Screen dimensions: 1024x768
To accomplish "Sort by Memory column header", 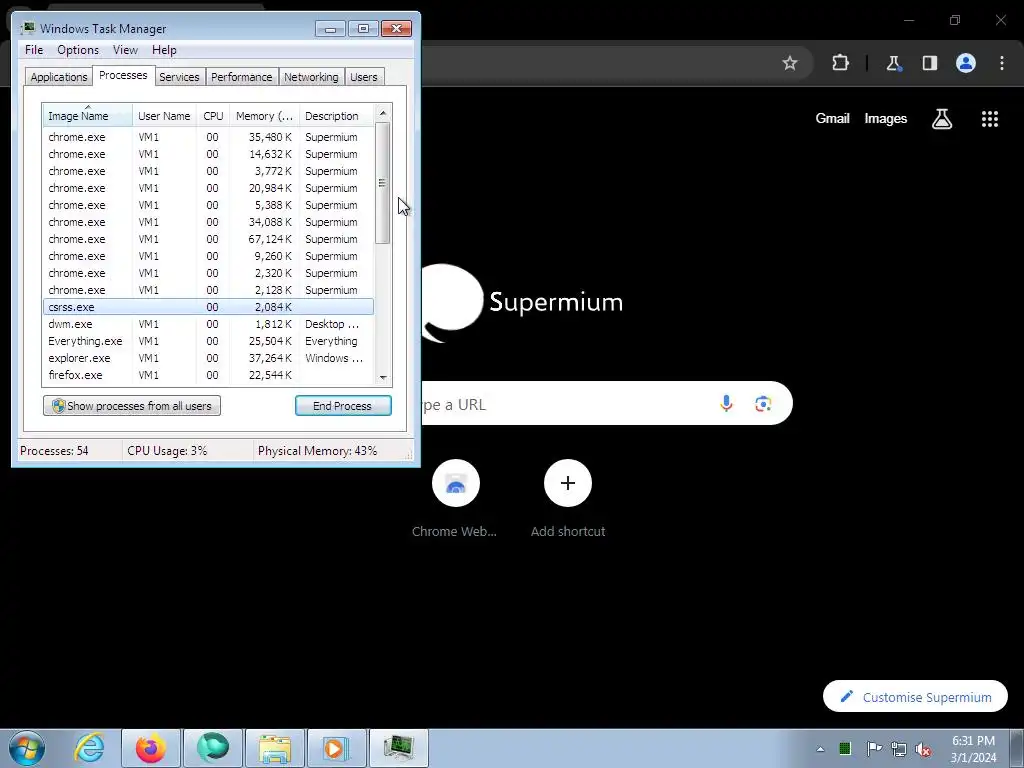I will 264,116.
